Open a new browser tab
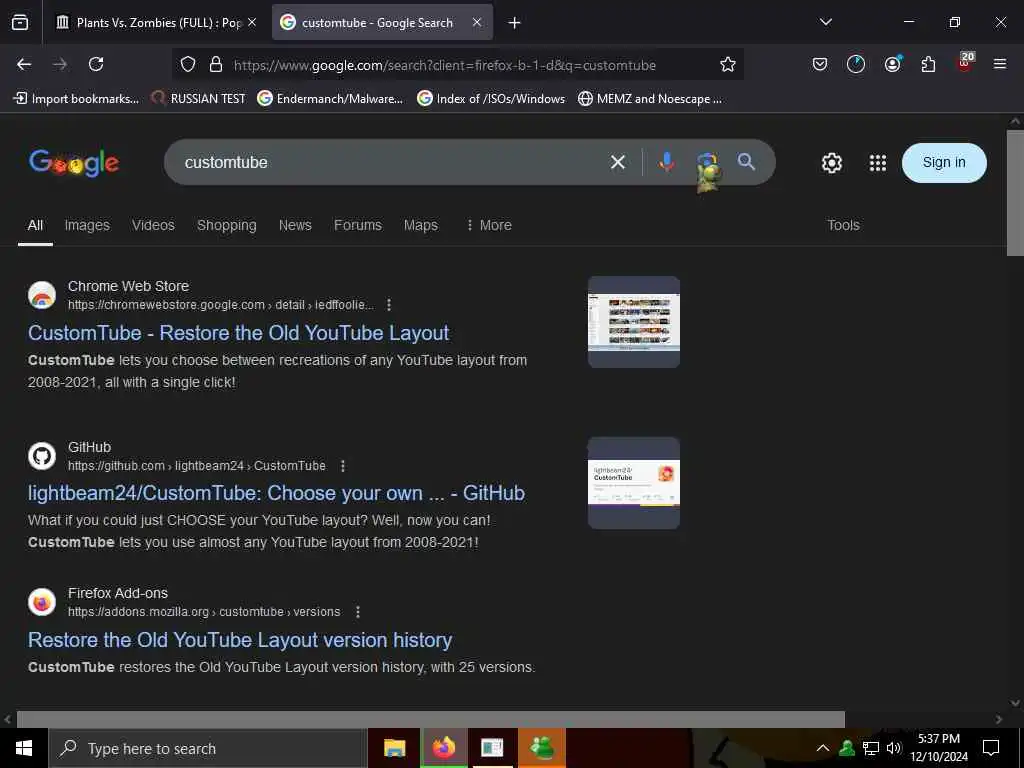The height and width of the screenshot is (768, 1024). (x=515, y=23)
